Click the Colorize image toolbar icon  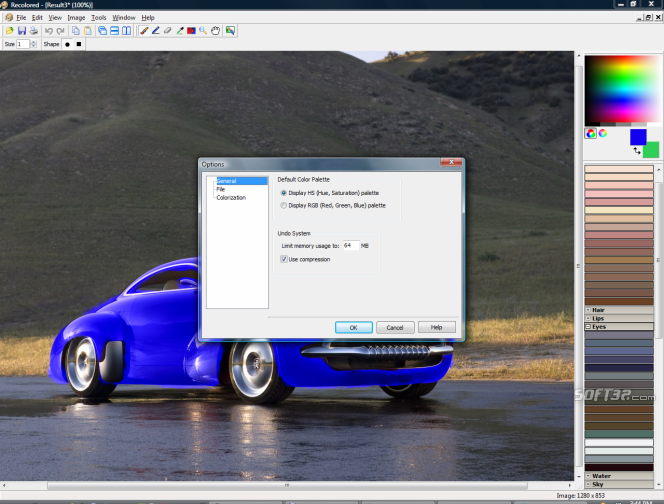(230, 30)
